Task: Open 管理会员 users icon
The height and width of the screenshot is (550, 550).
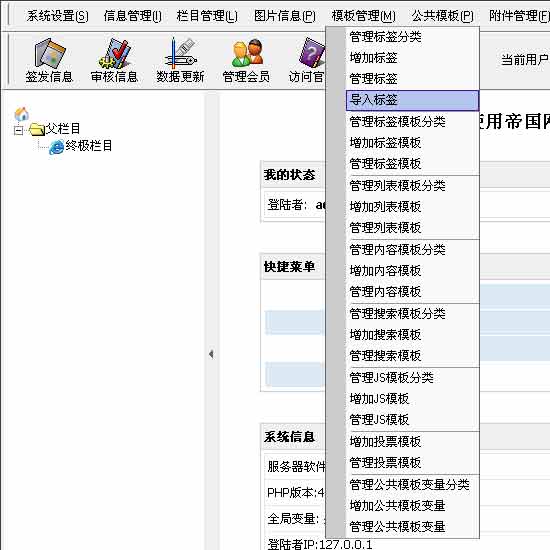Action: point(248,53)
